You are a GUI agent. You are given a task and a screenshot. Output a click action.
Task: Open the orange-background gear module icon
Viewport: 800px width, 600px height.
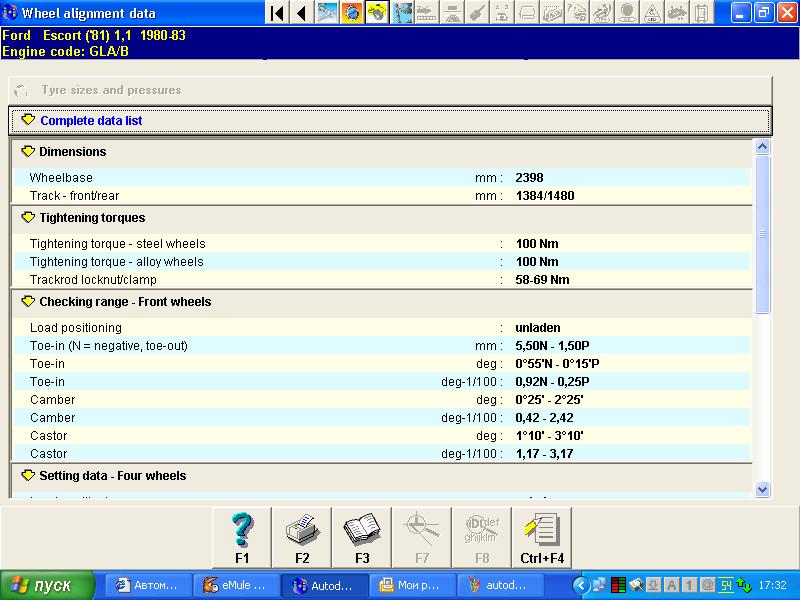coord(352,13)
